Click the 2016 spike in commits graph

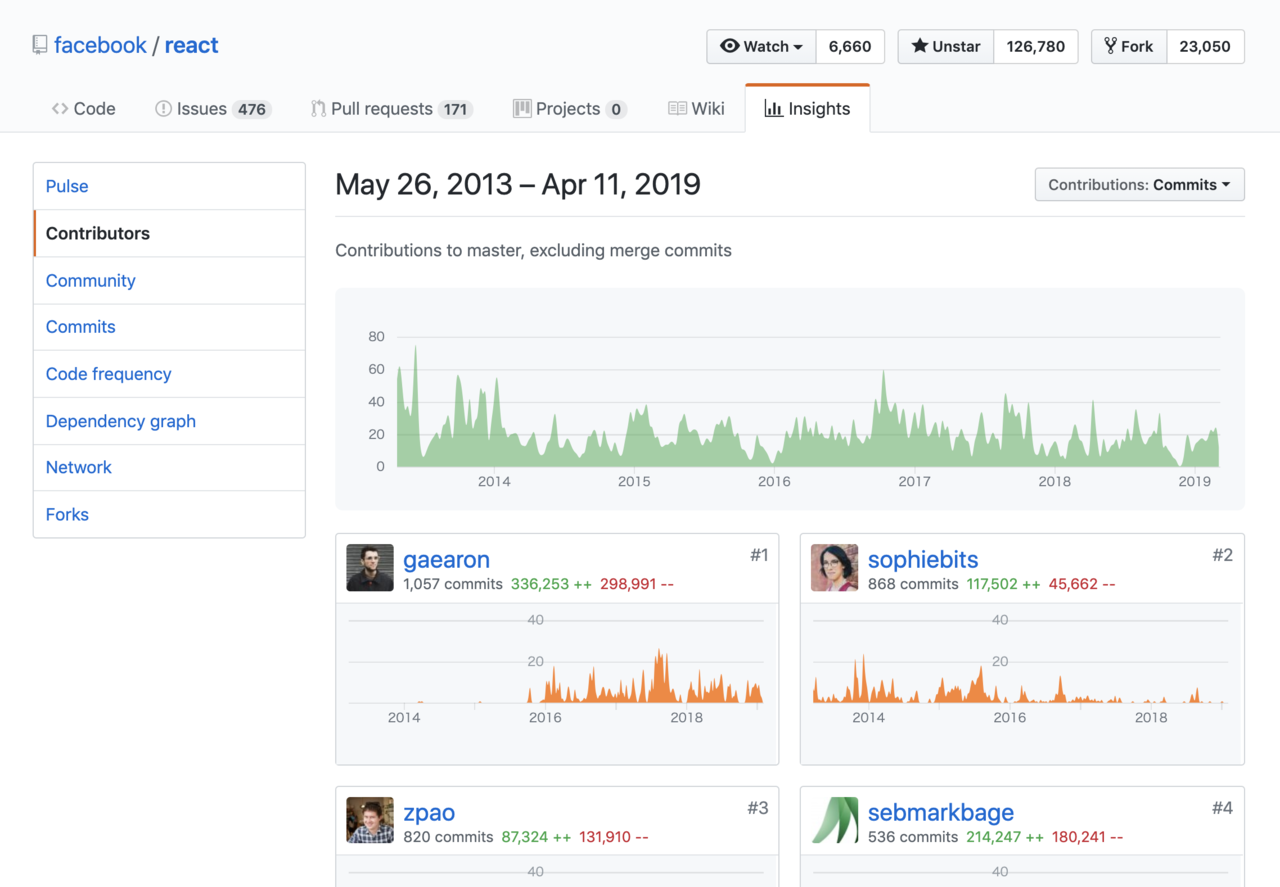pyautogui.click(x=883, y=380)
